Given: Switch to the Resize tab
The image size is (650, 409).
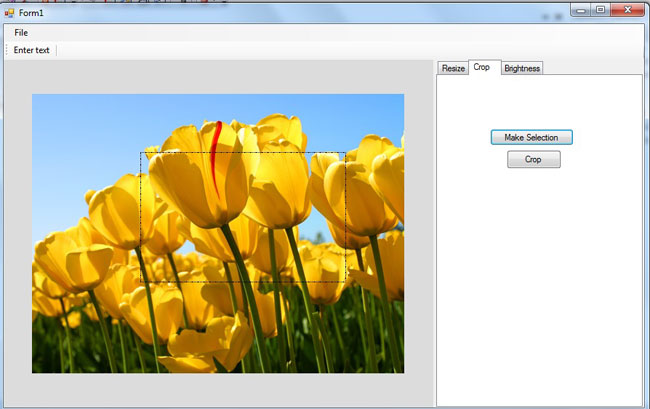Looking at the screenshot, I should 453,68.
